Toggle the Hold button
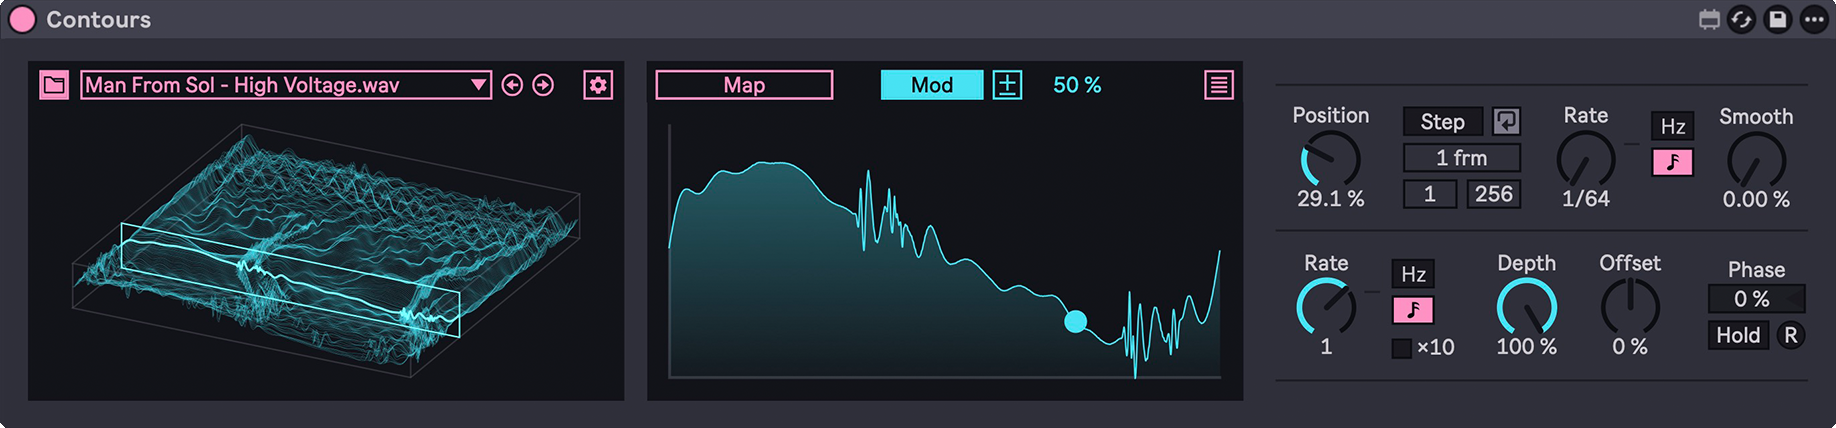The height and width of the screenshot is (428, 1836). click(x=1738, y=335)
